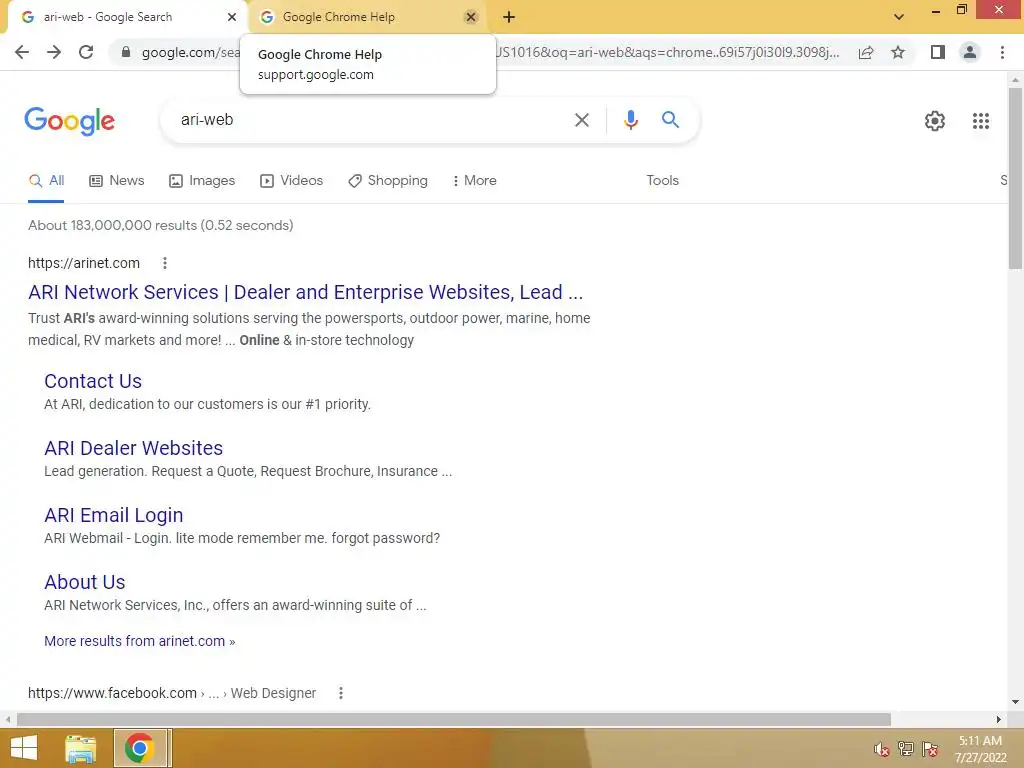1024x768 pixels.
Task: Open File Explorer from the taskbar
Action: pyautogui.click(x=81, y=748)
